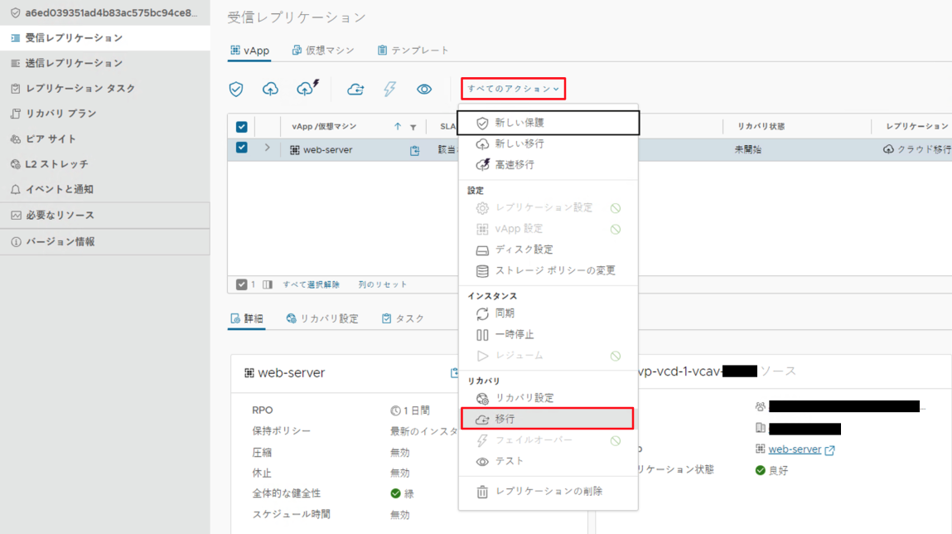This screenshot has width=952, height=534.
Task: Open リカバリ設定 in the actions menu
Action: [x=548, y=398]
